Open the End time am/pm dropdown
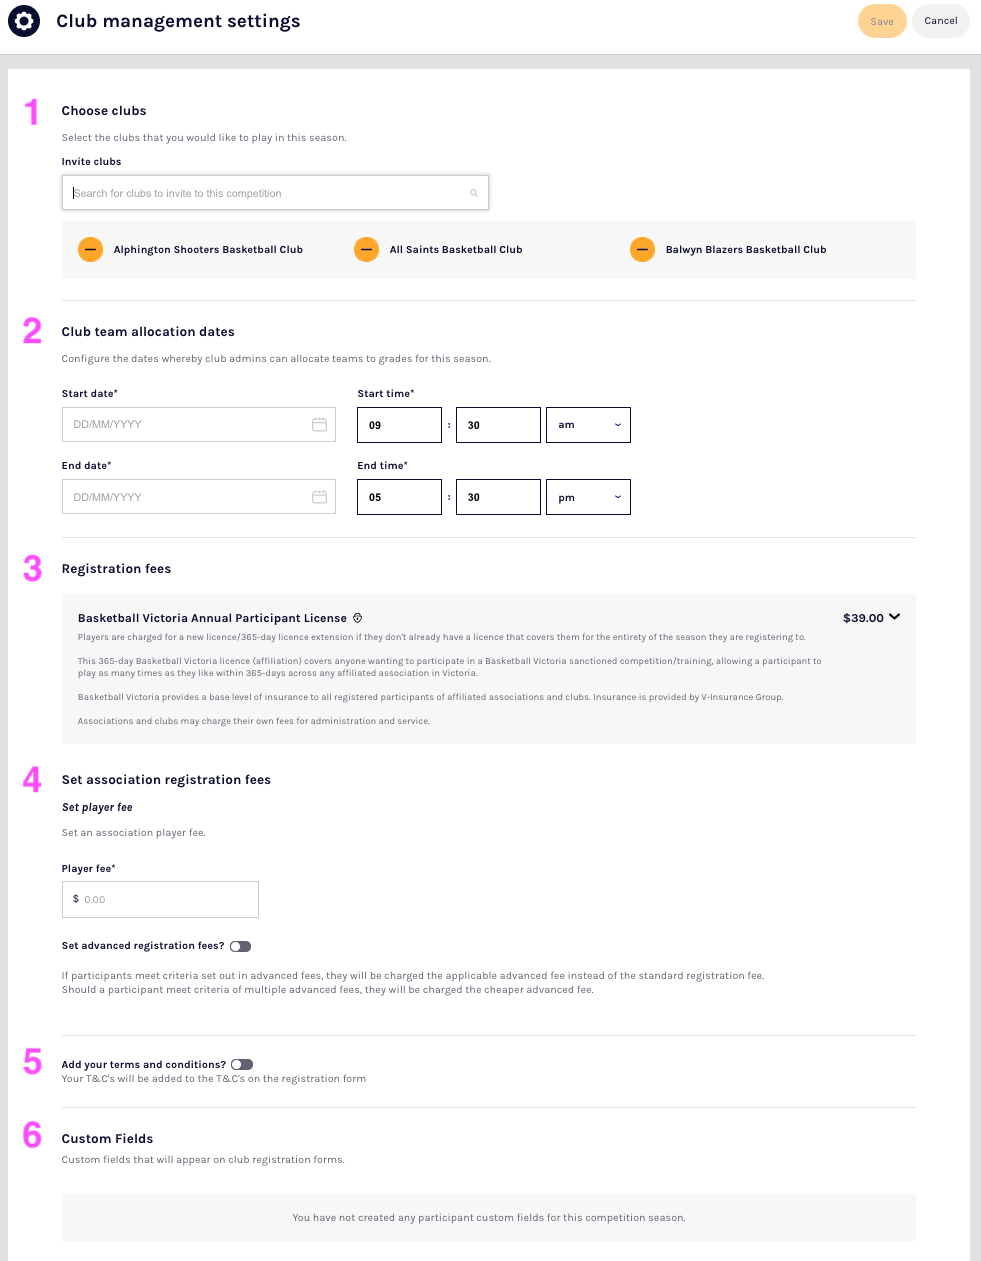 pos(588,497)
